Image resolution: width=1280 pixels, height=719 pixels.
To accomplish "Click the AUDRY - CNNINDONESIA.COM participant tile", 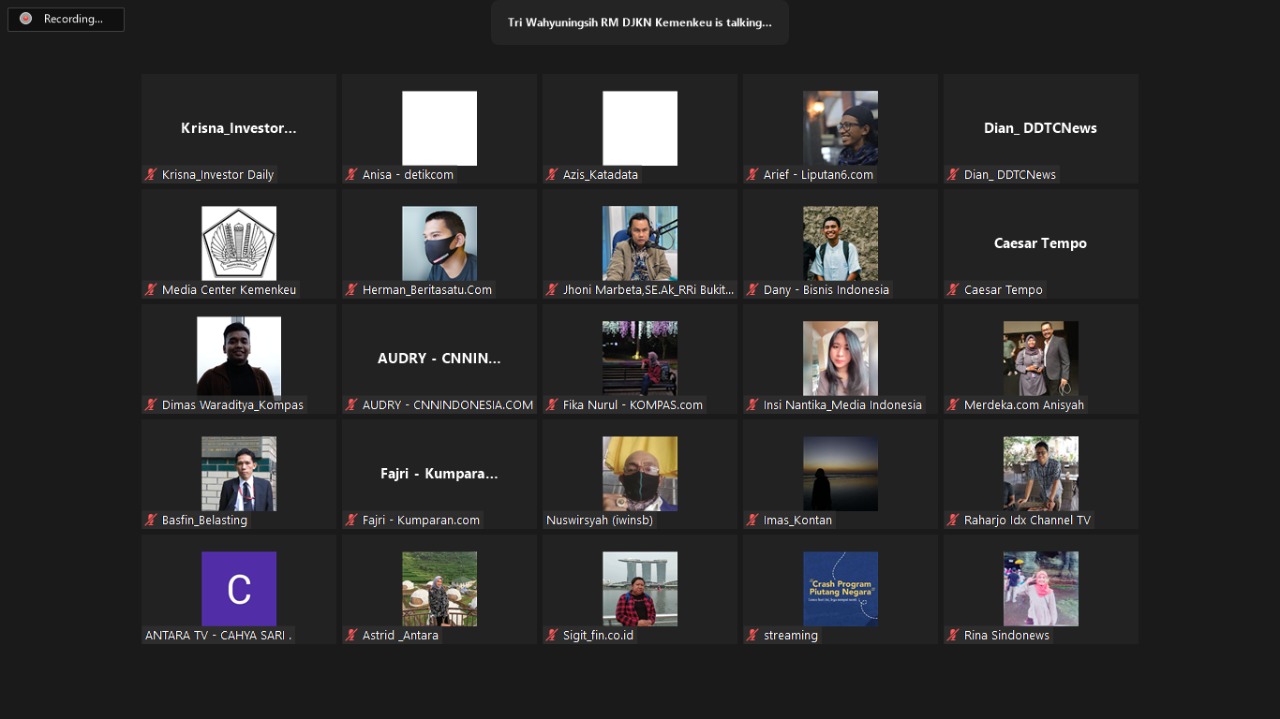I will coord(440,358).
